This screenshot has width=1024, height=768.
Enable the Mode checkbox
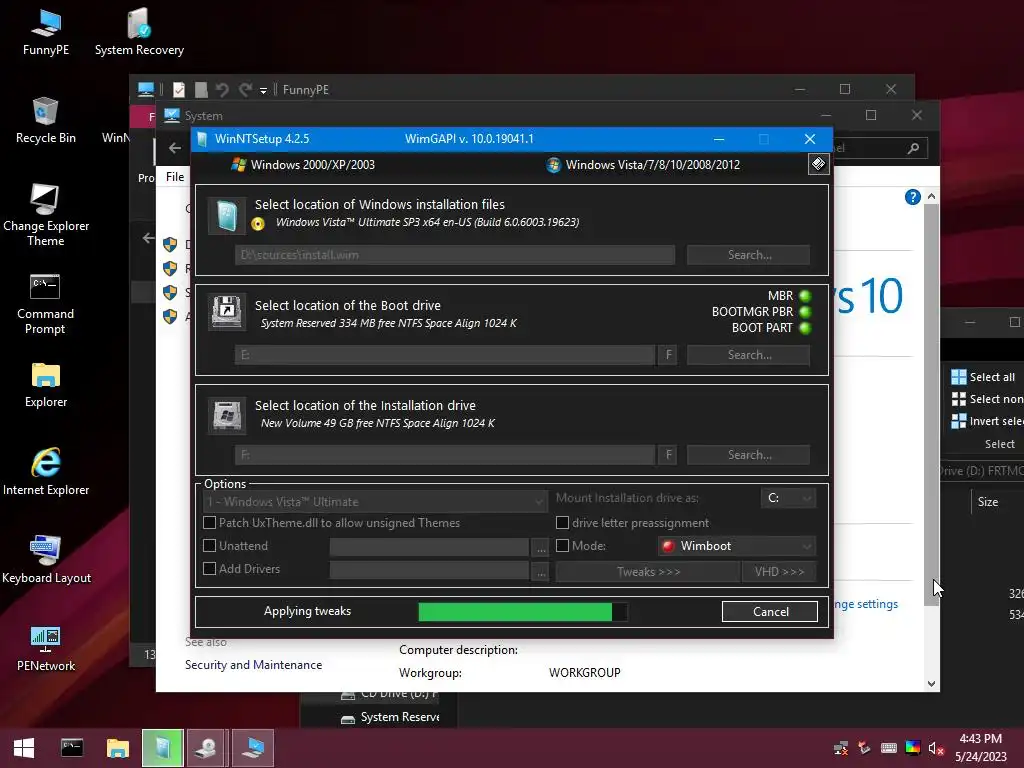[562, 545]
